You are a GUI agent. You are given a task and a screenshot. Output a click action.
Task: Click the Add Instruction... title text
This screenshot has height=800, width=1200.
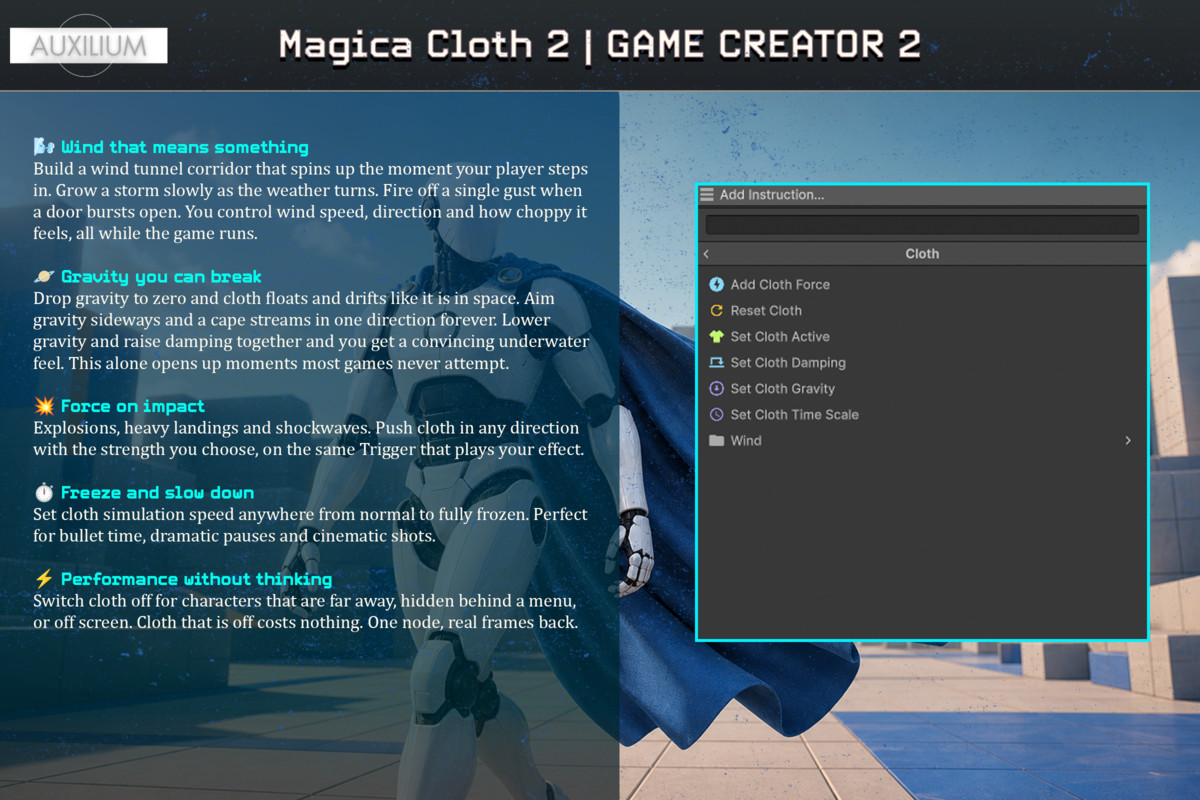pos(772,195)
